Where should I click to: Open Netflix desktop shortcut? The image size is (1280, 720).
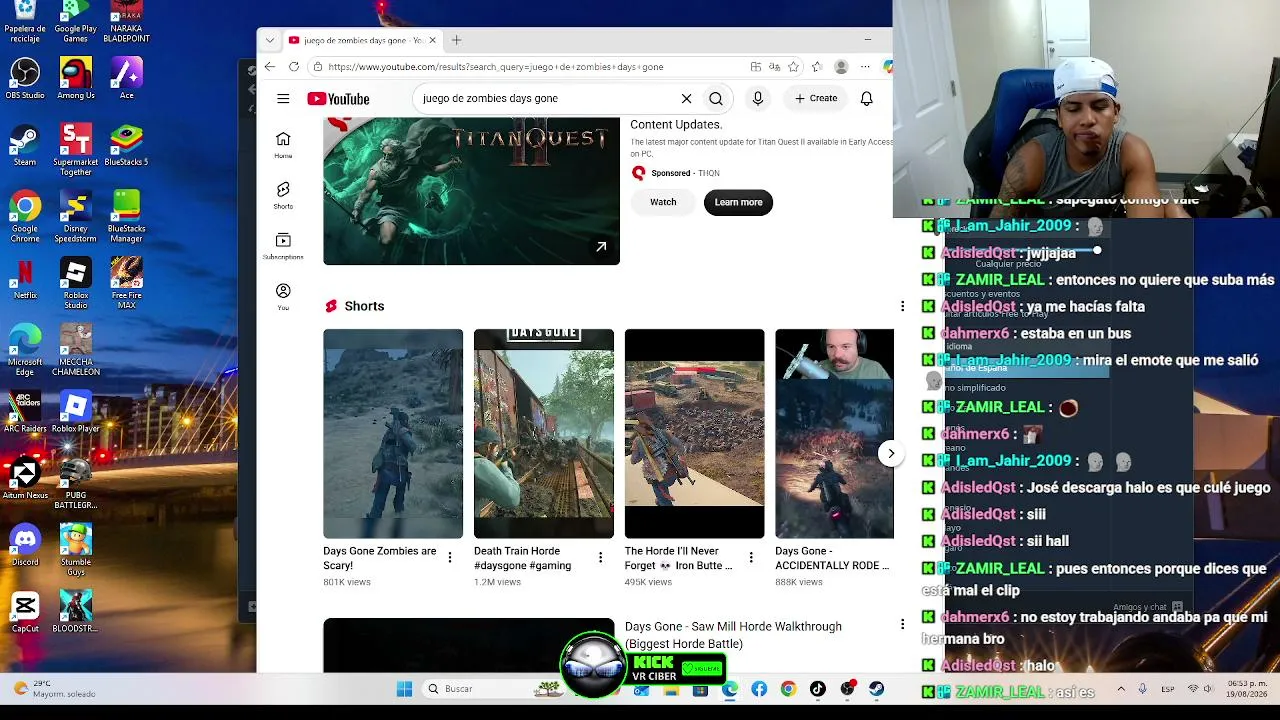(25, 279)
